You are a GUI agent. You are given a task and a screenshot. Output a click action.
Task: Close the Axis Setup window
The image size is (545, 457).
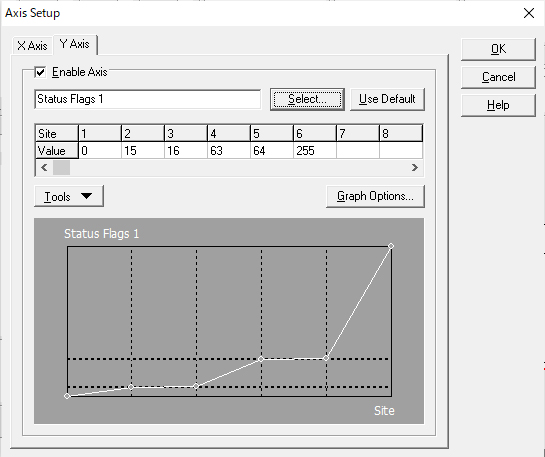(x=529, y=13)
